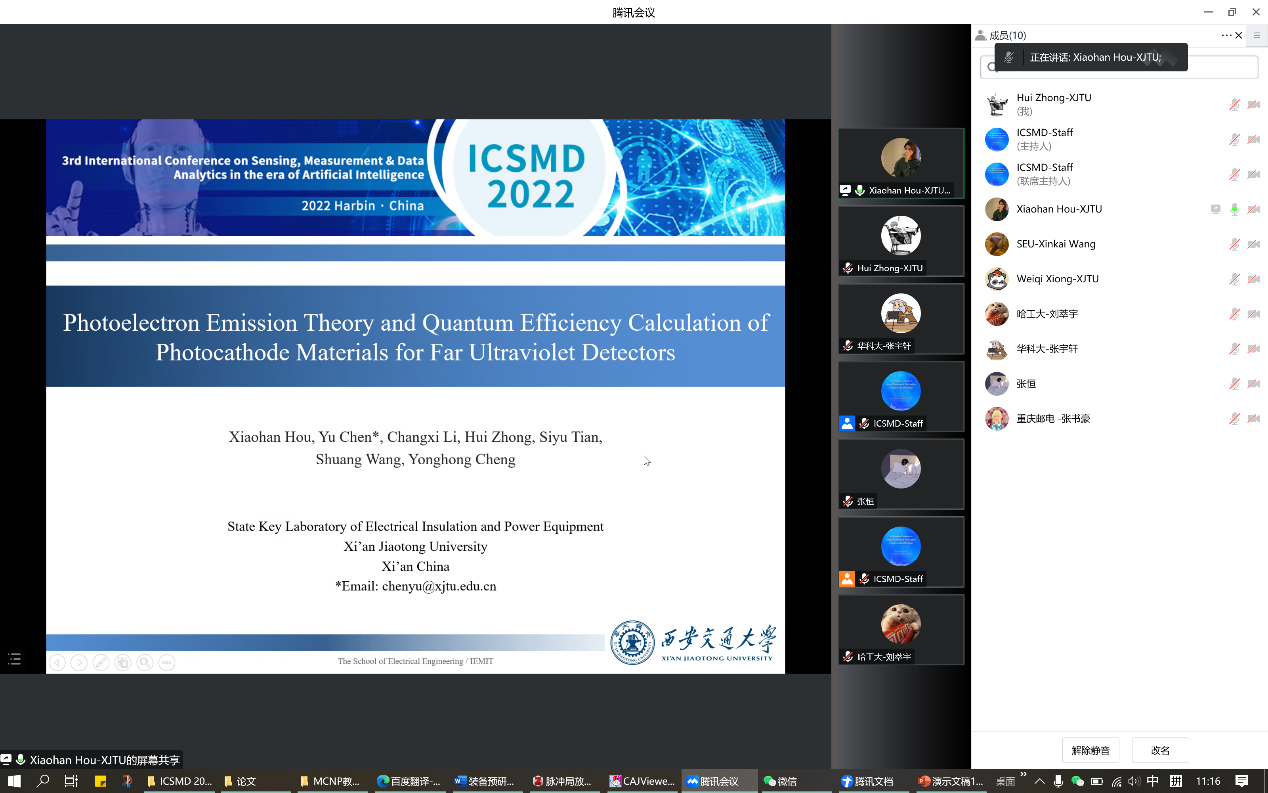1268x793 pixels.
Task: Expand hidden system tray icons chevron
Action: (1040, 781)
